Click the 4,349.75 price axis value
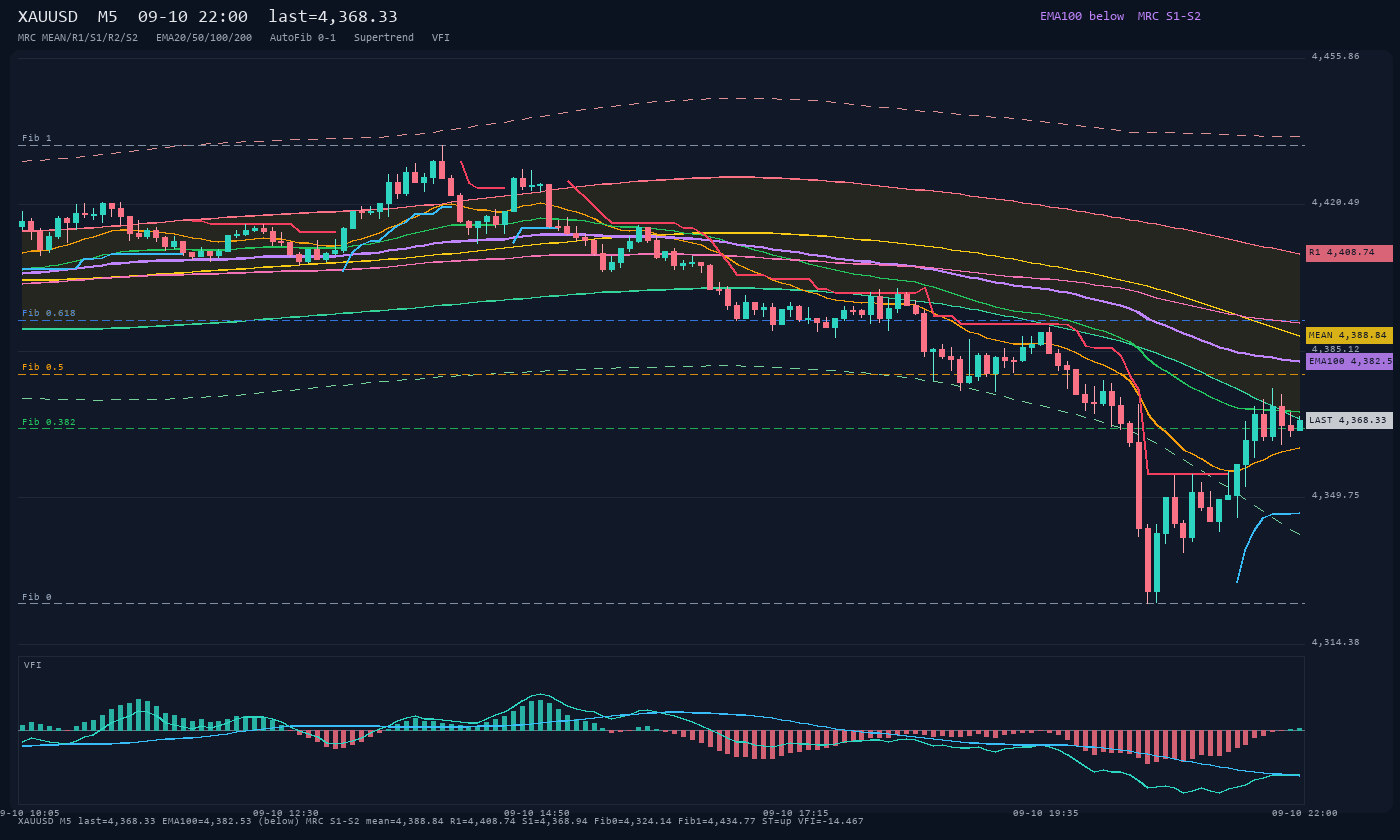 [x=1335, y=495]
